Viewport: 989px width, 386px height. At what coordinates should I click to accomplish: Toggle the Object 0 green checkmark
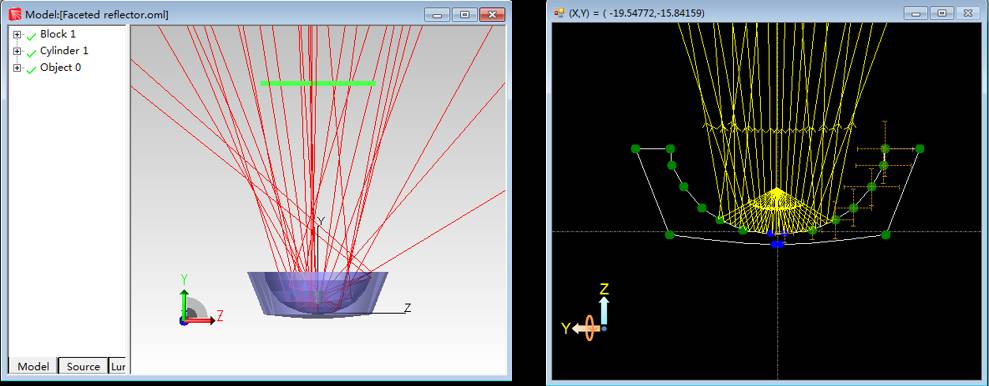click(x=30, y=69)
